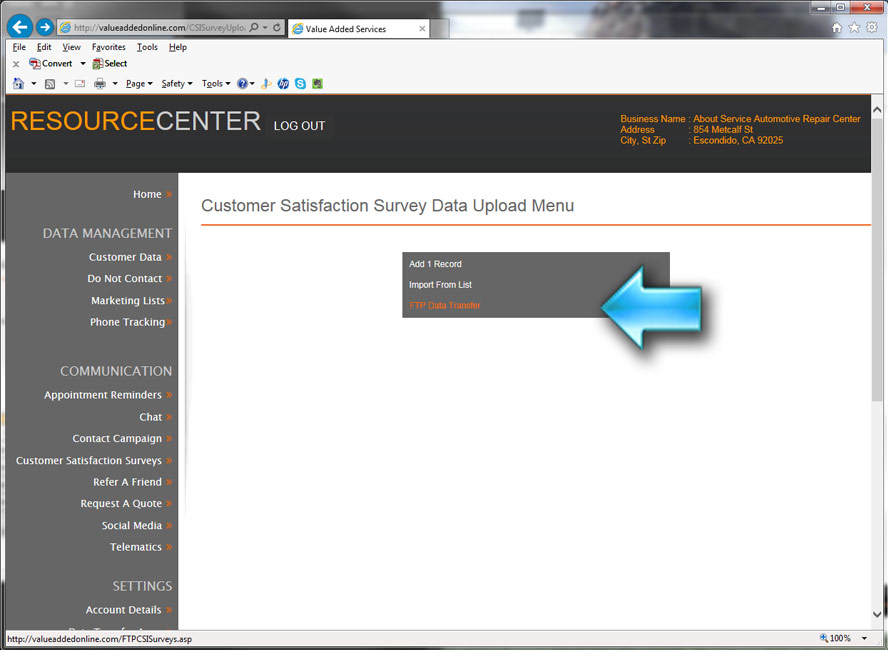Click the LOG OUT link
888x650 pixels.
click(299, 126)
